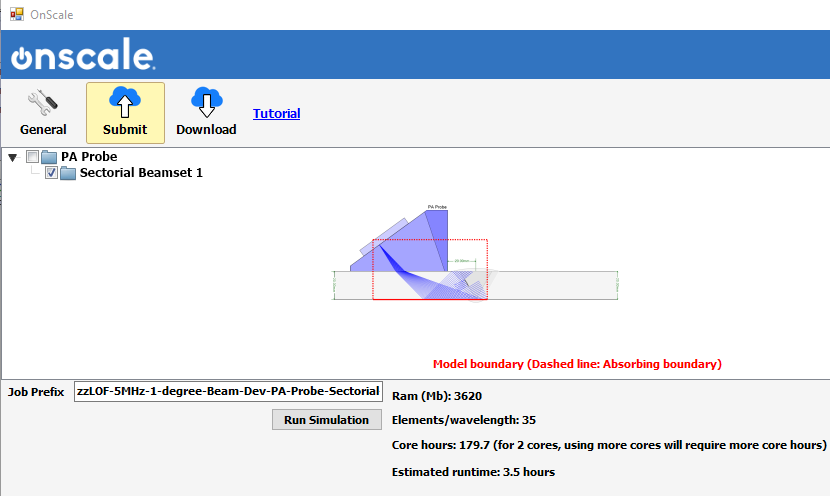Select the PA Probe folder icon

tap(49, 157)
